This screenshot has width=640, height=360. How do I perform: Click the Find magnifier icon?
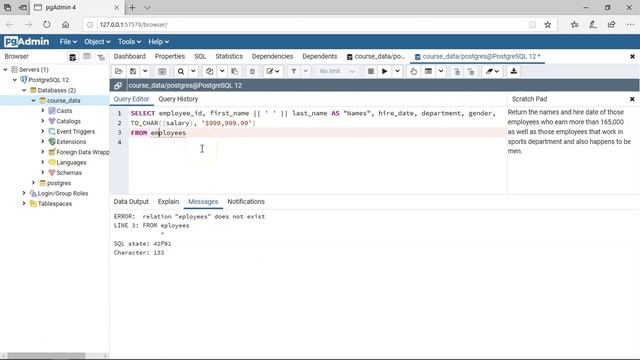pos(180,71)
